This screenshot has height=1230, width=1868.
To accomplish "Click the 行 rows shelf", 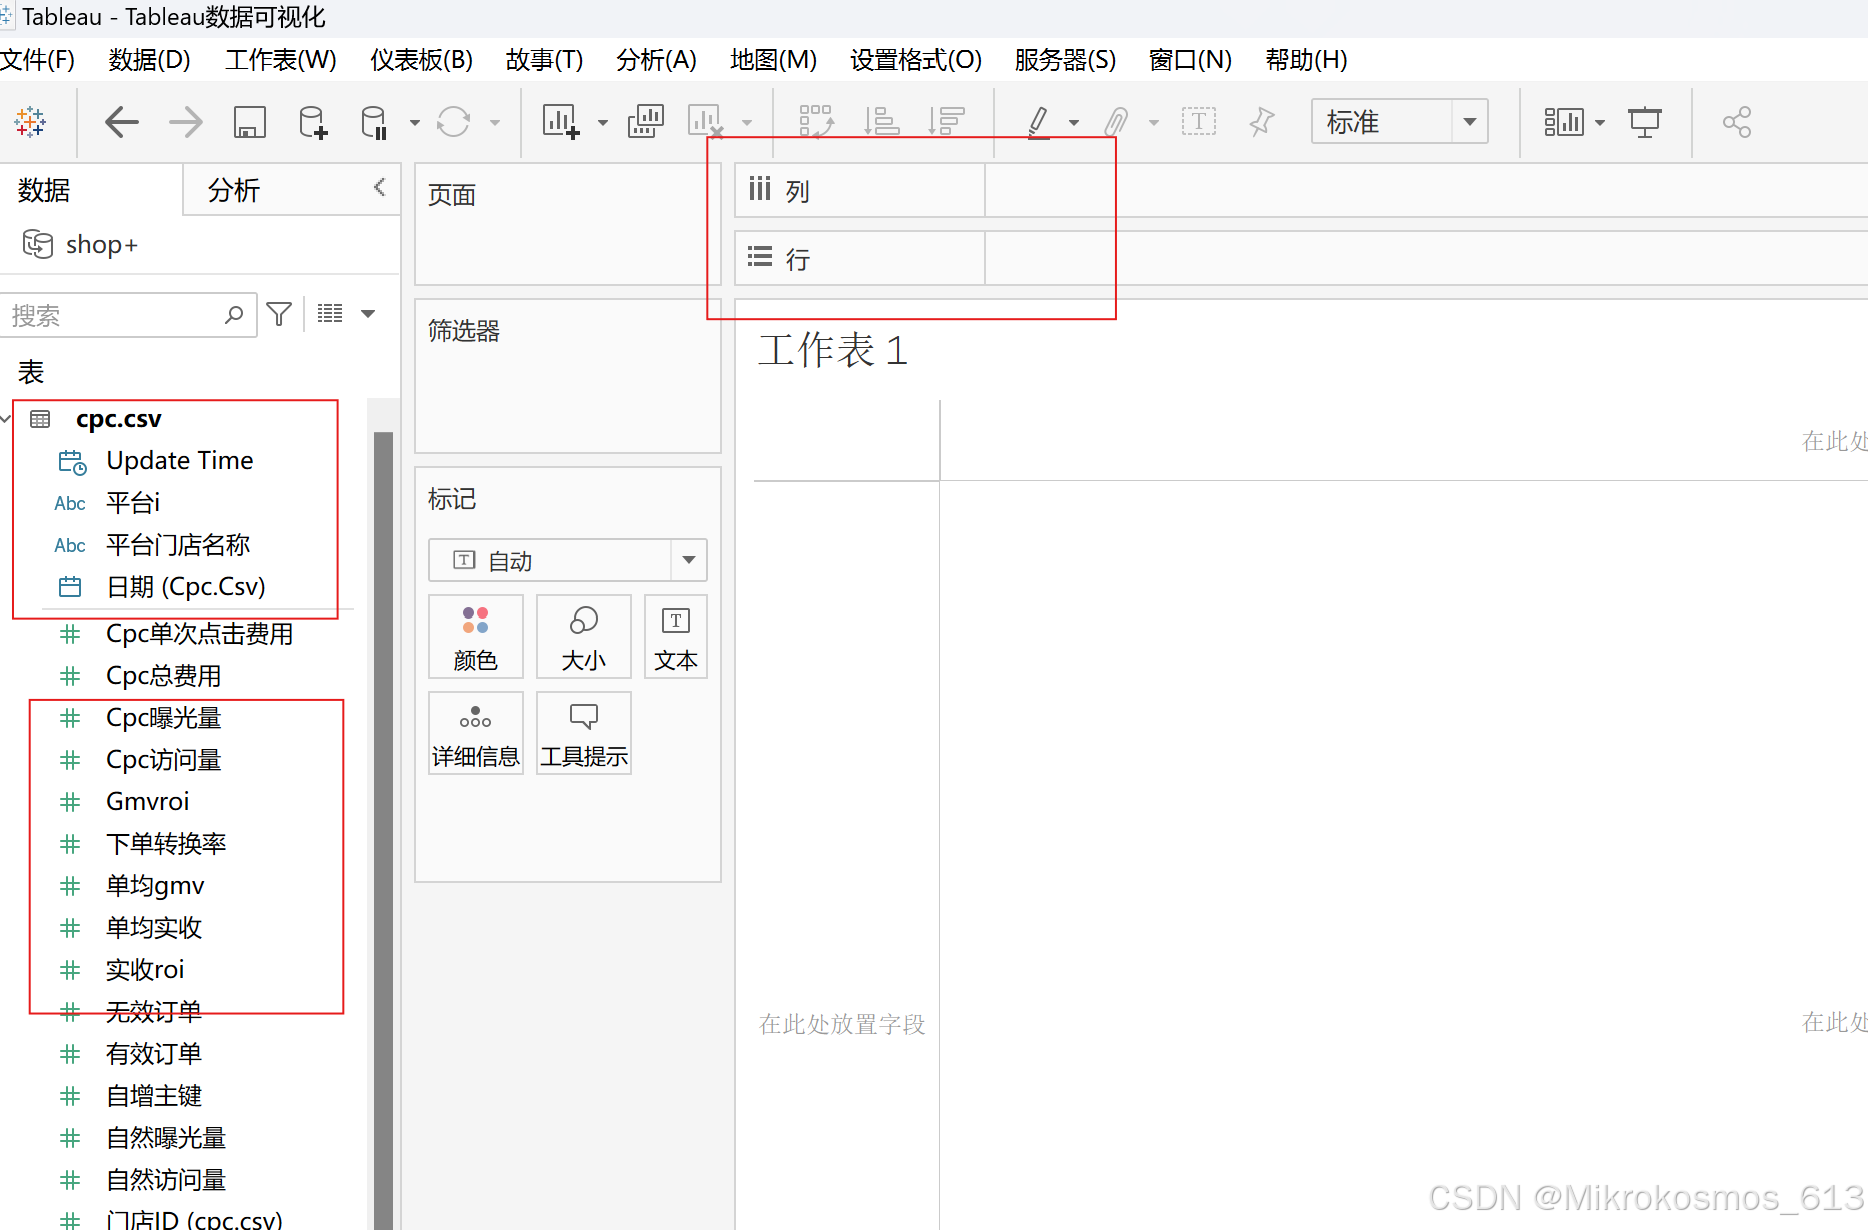I will tap(1301, 258).
